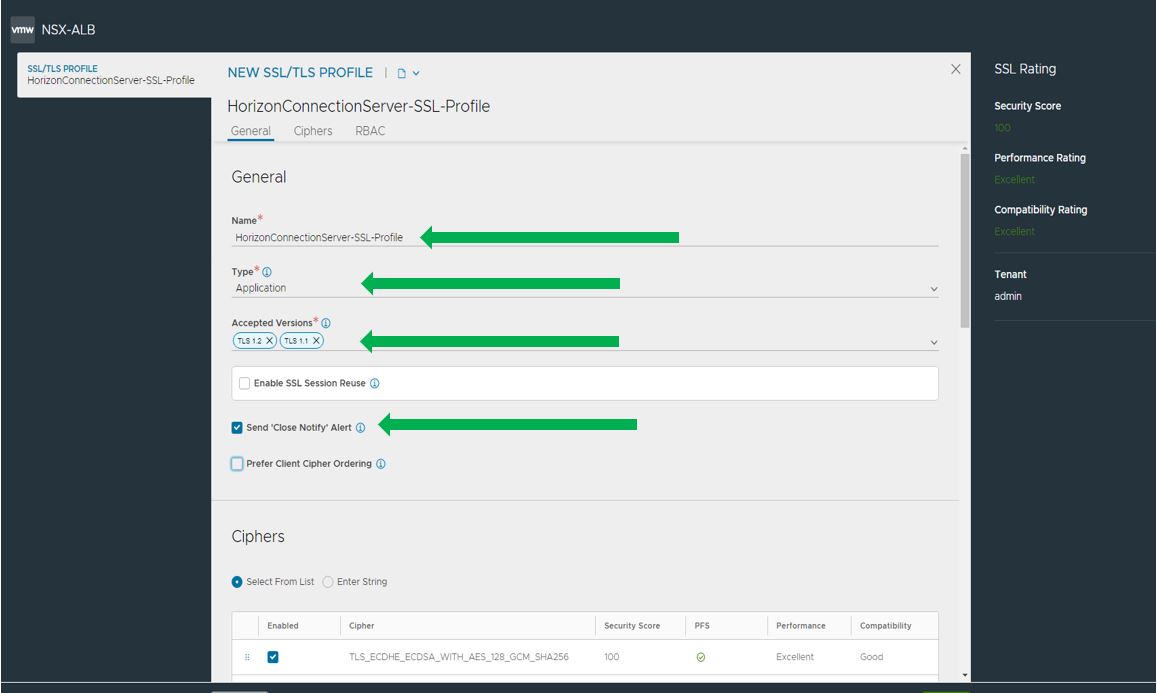
Task: Click the scrollbar down arrow
Action: pyautogui.click(x=965, y=675)
